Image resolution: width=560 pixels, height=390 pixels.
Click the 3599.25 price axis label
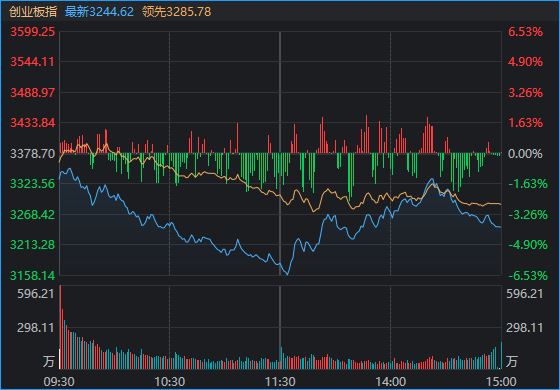coord(32,32)
